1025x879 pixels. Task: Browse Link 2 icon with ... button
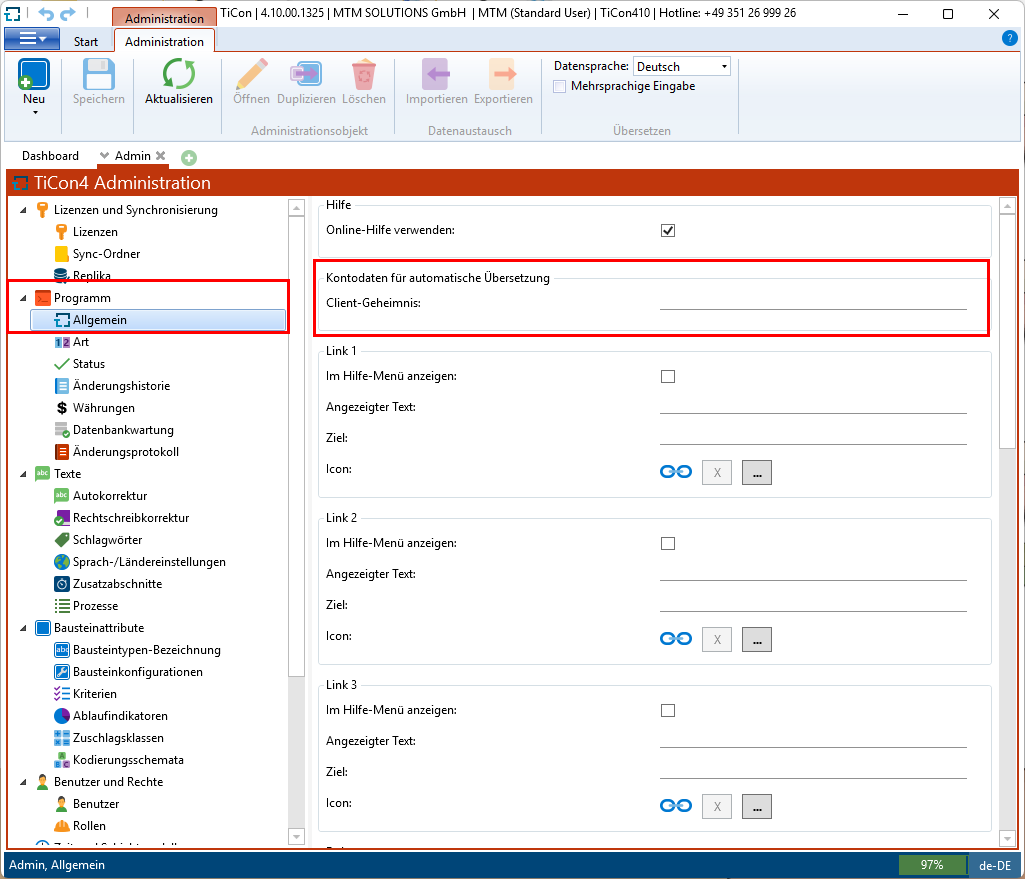click(x=756, y=639)
